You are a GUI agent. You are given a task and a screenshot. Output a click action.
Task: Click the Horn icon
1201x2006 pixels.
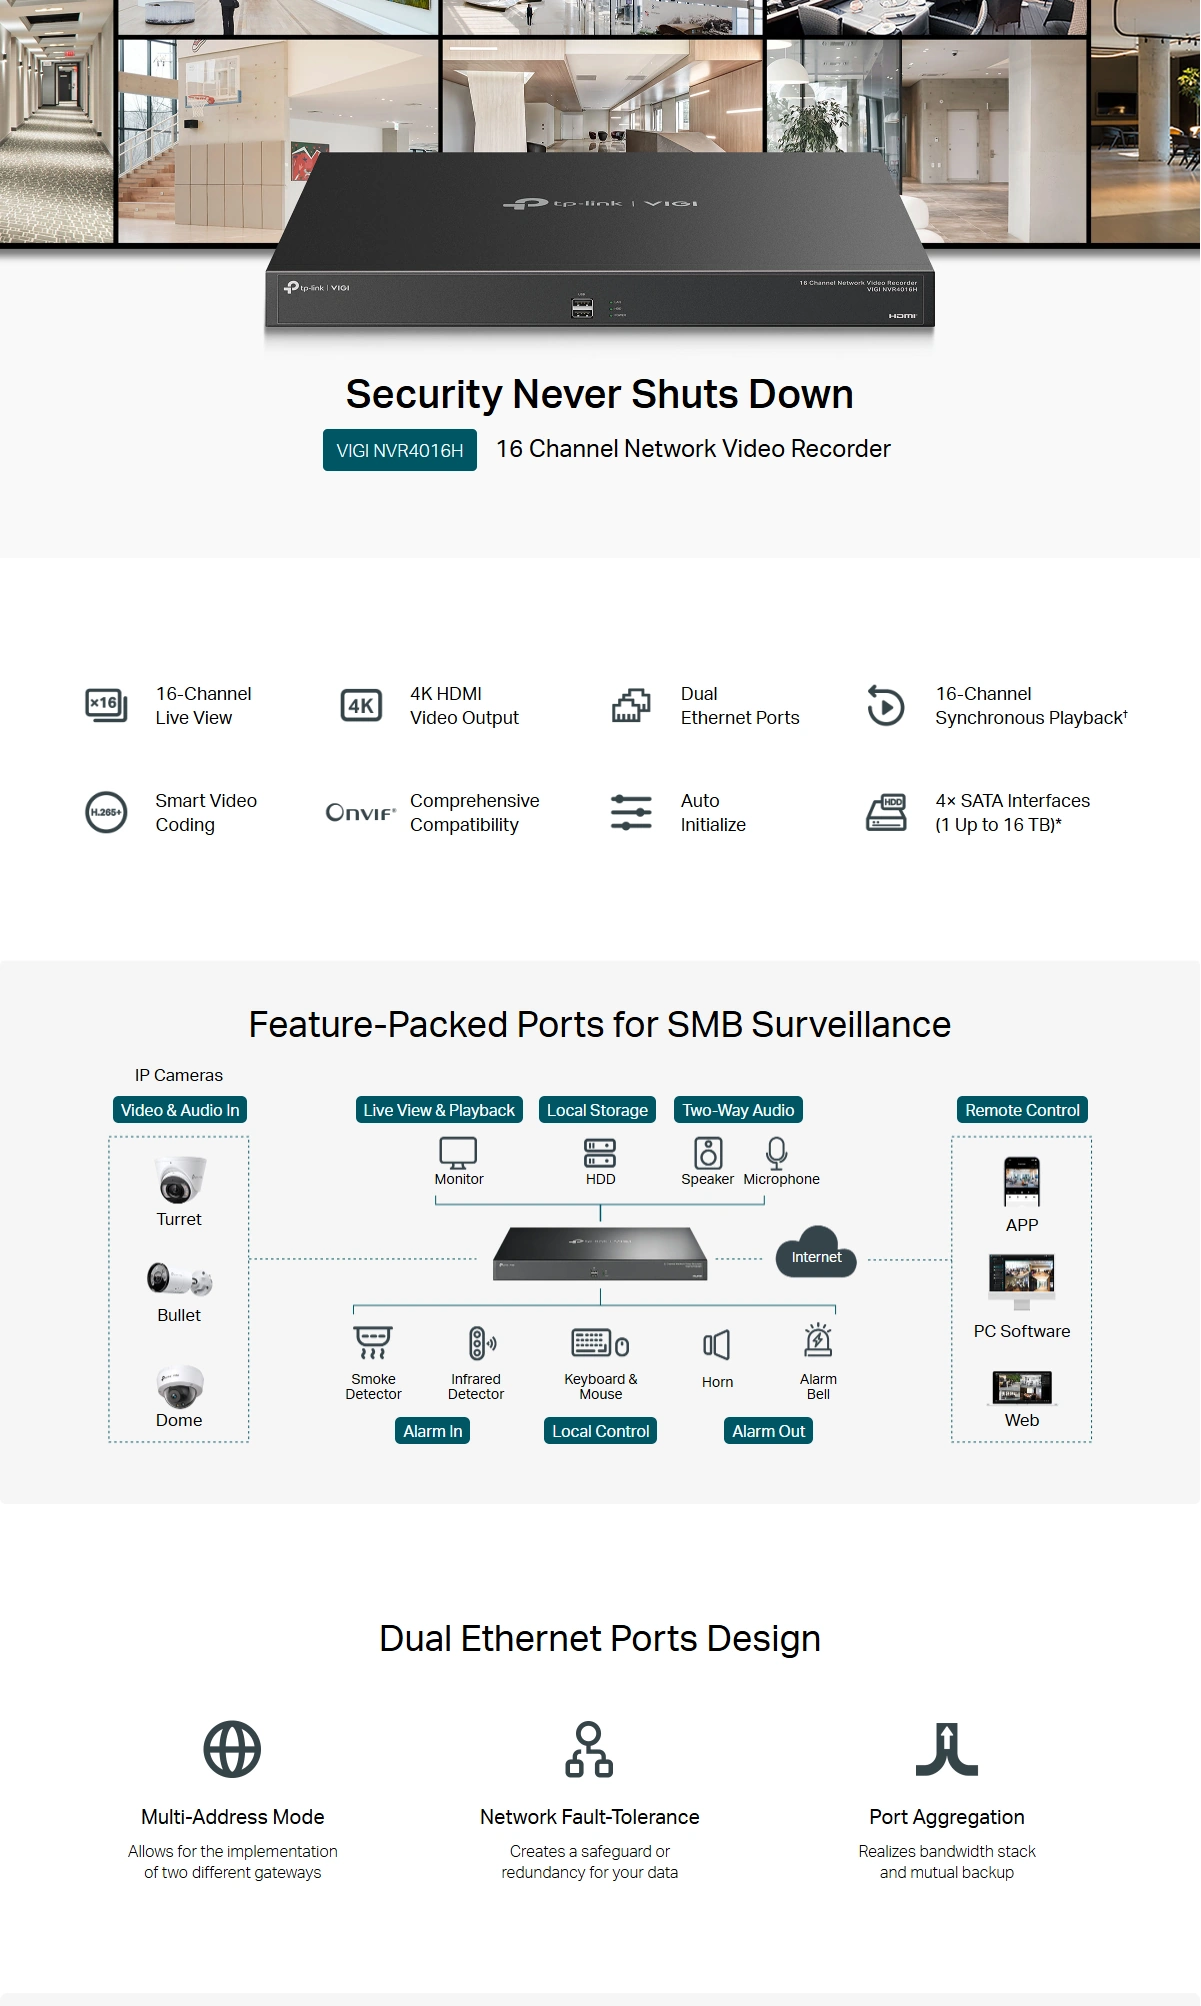click(x=717, y=1345)
